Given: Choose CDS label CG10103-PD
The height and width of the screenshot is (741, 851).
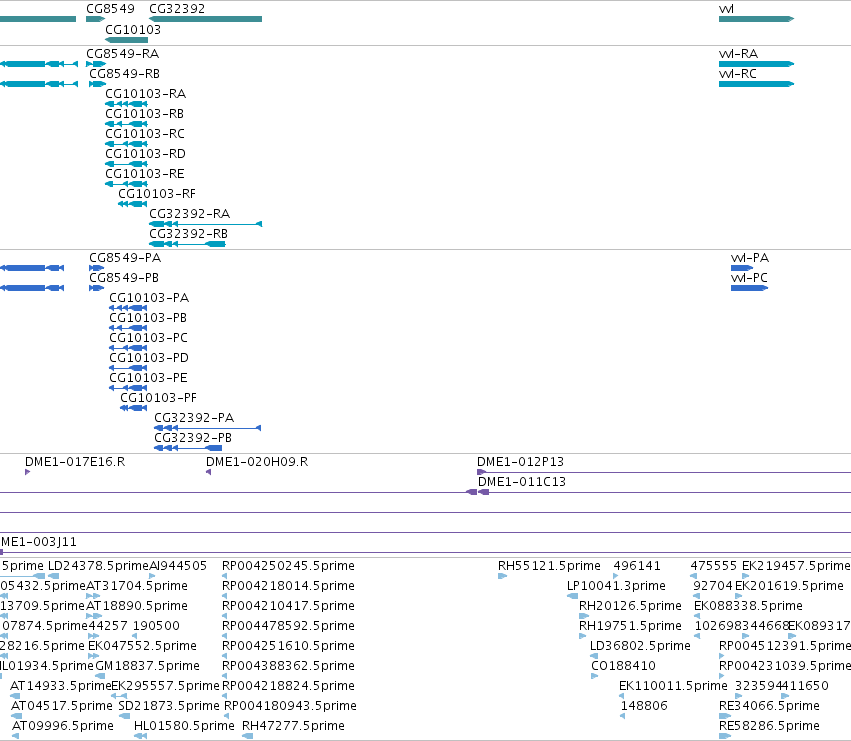Looking at the screenshot, I should coord(149,358).
